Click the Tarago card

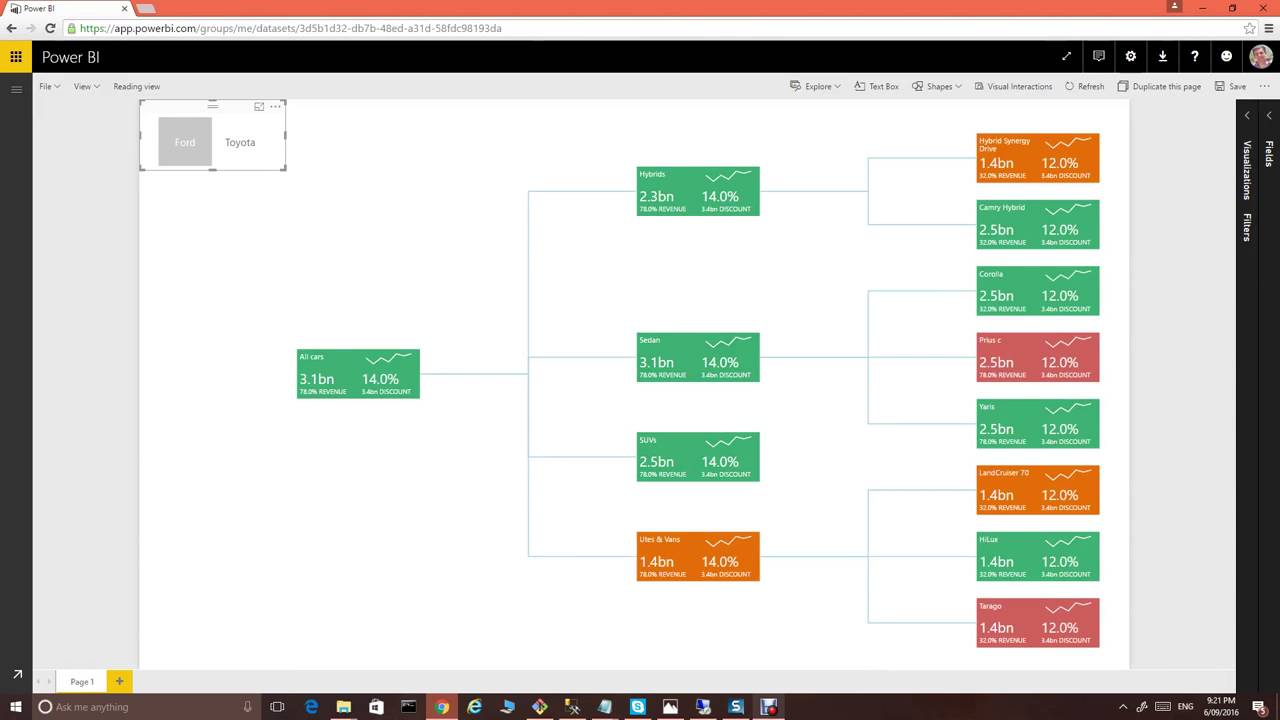tap(1038, 623)
